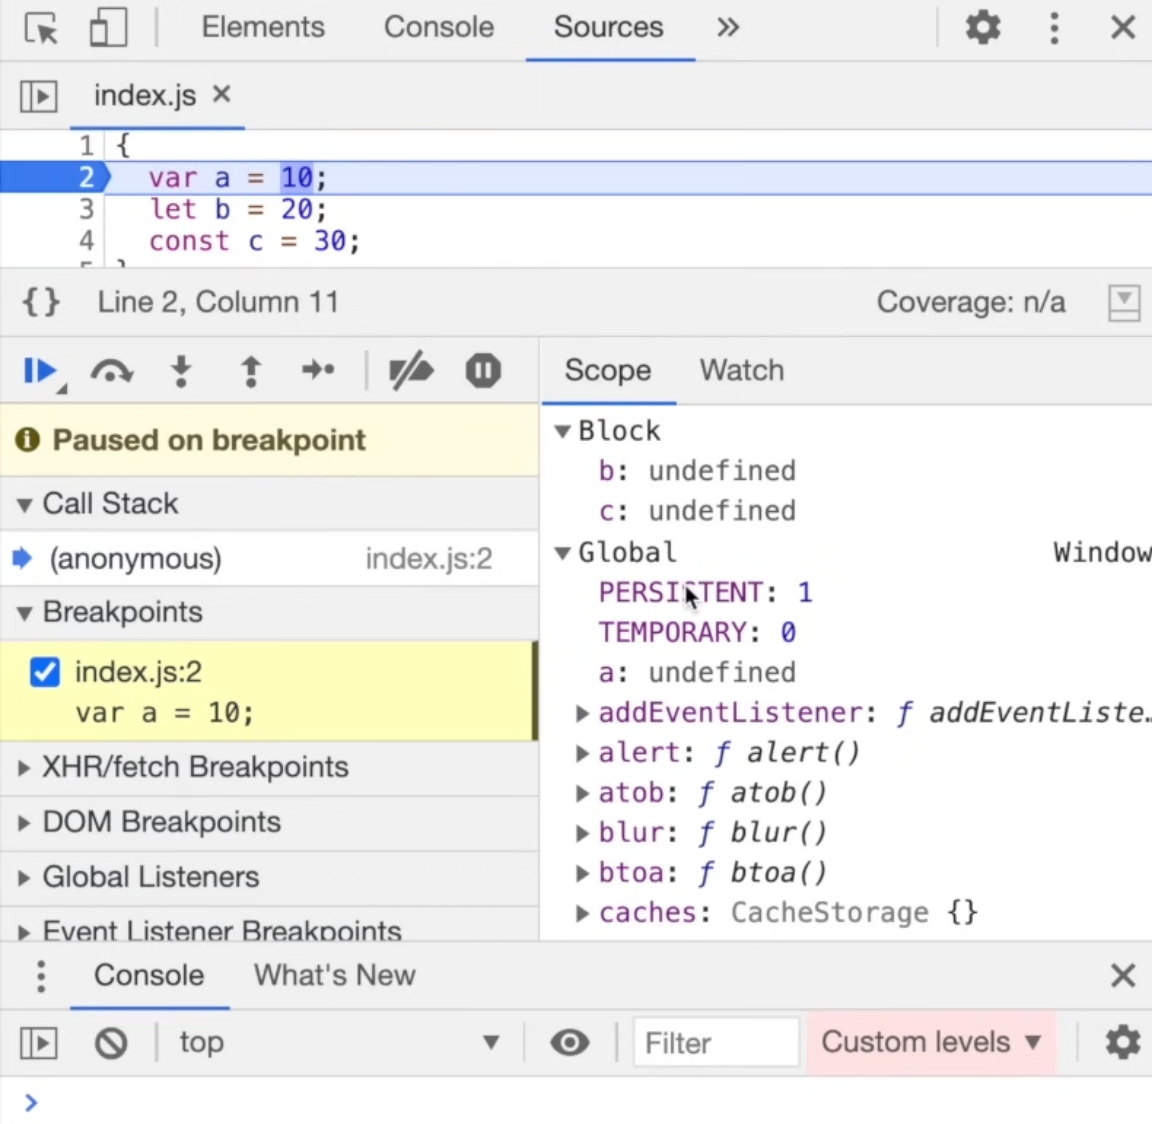Toggle the Deactivate breakpoints icon

pyautogui.click(x=411, y=371)
